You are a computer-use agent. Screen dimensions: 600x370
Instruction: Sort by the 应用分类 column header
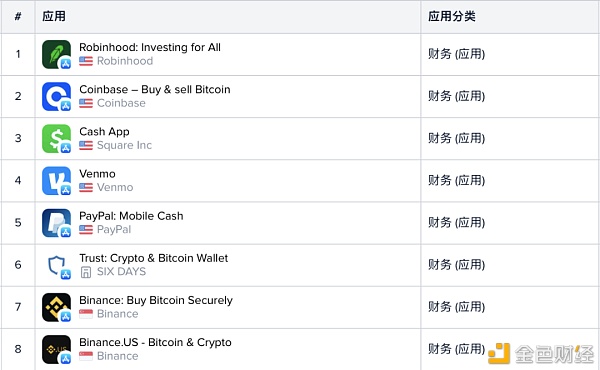click(452, 16)
